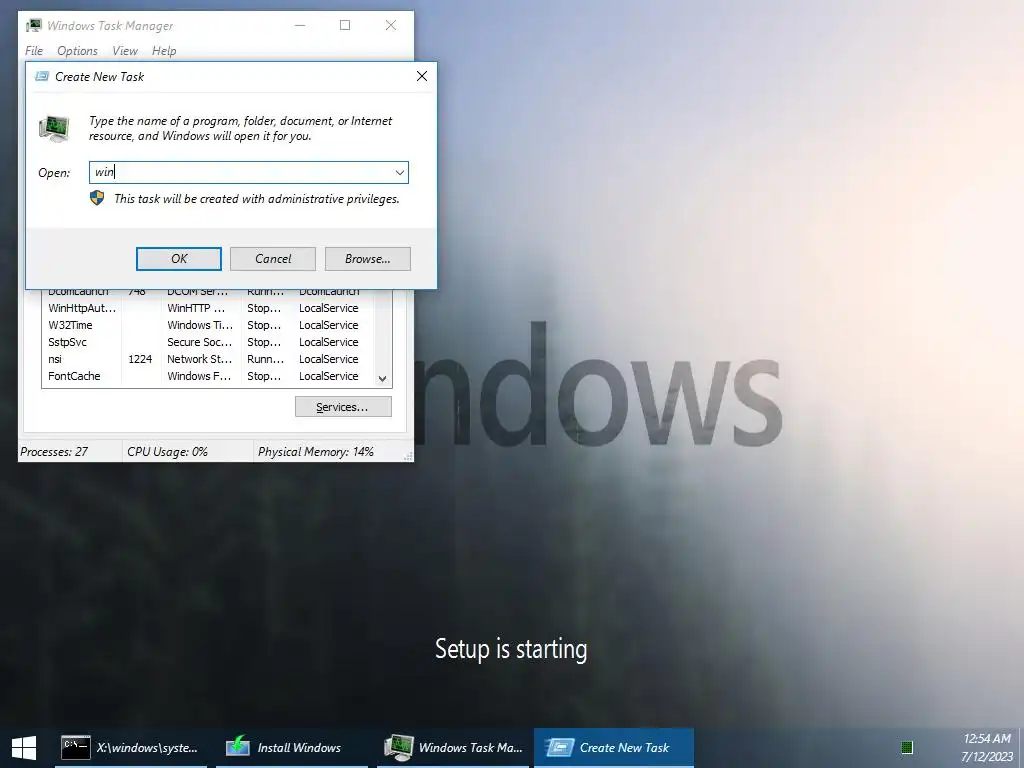The image size is (1024, 768).
Task: Click the Task Manager title bar icon
Action: point(34,25)
